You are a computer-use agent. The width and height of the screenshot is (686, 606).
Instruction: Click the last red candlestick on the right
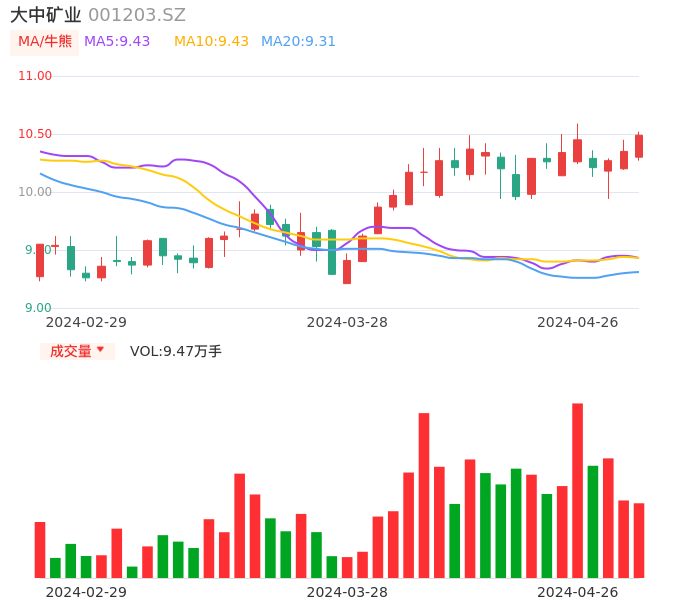click(639, 146)
